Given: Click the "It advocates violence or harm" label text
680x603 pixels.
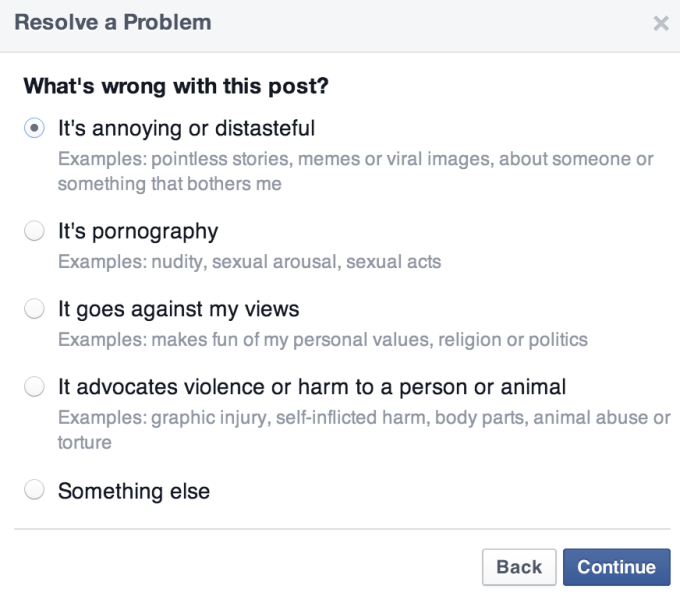Looking at the screenshot, I should pyautogui.click(x=312, y=387).
